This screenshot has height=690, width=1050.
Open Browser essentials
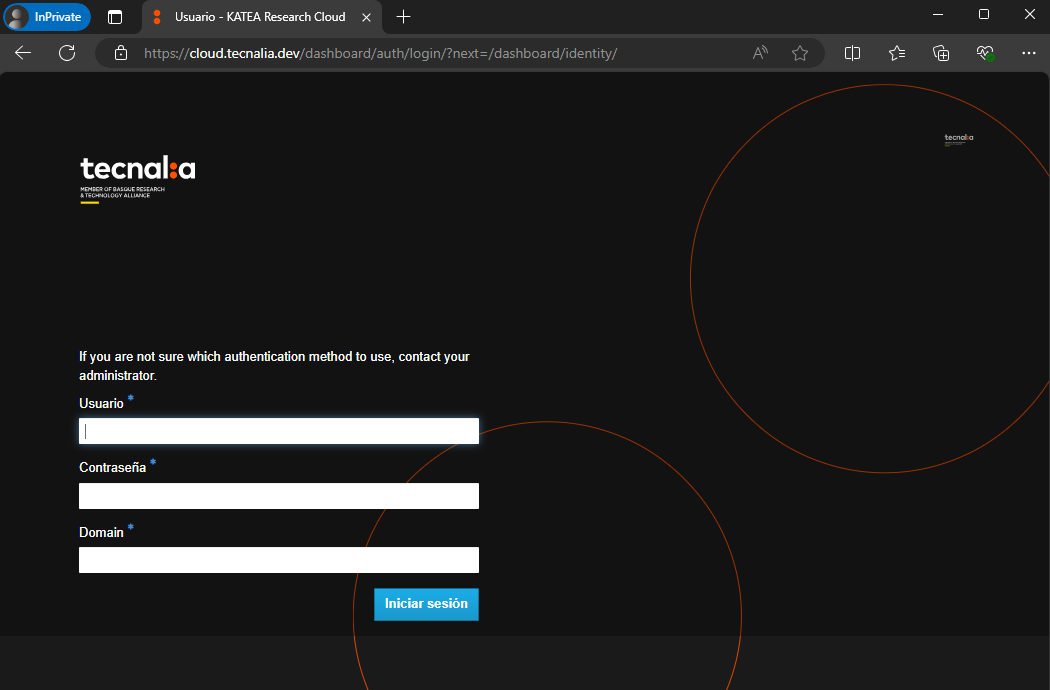(985, 53)
